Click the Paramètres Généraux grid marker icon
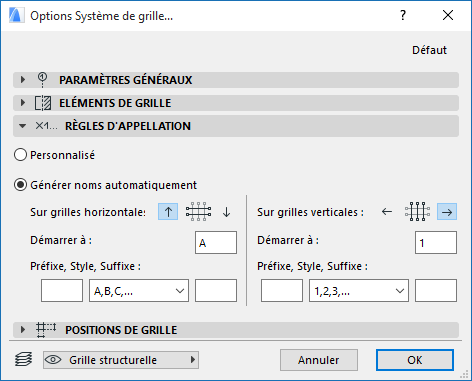472x381 pixels. click(42, 80)
